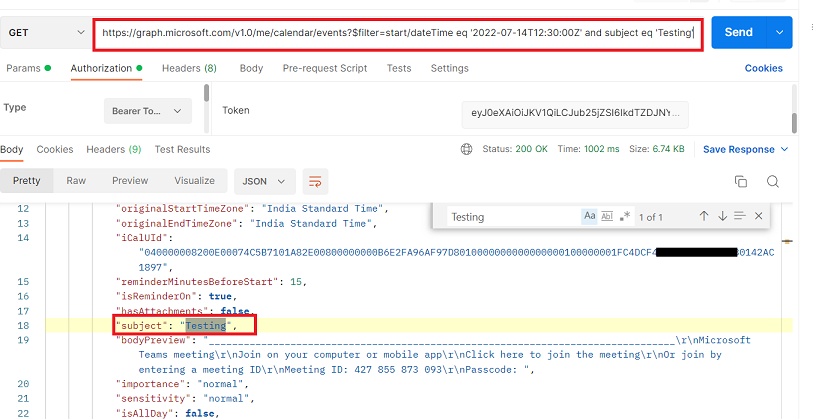Click the Status: 200 OK text
813x419 pixels.
point(514,149)
